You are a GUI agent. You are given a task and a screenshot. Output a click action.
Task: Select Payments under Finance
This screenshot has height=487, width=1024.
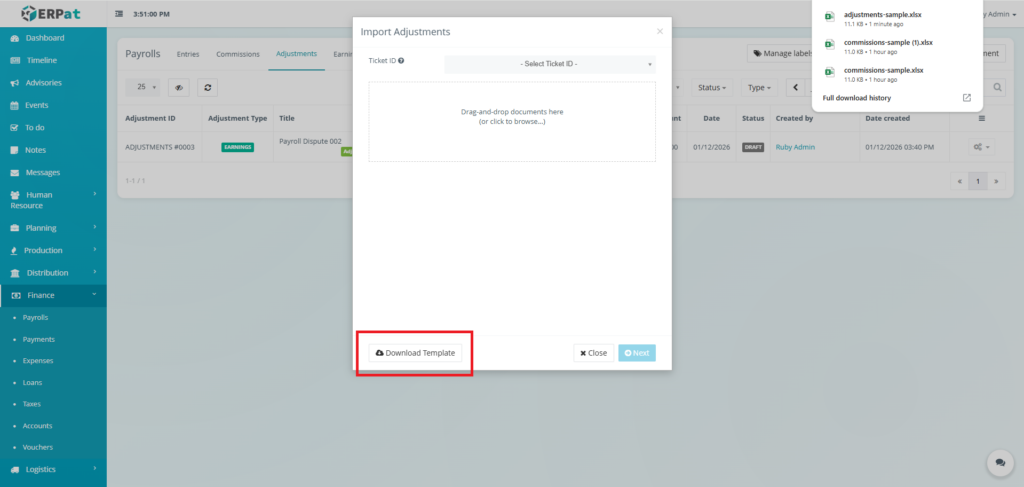point(39,339)
